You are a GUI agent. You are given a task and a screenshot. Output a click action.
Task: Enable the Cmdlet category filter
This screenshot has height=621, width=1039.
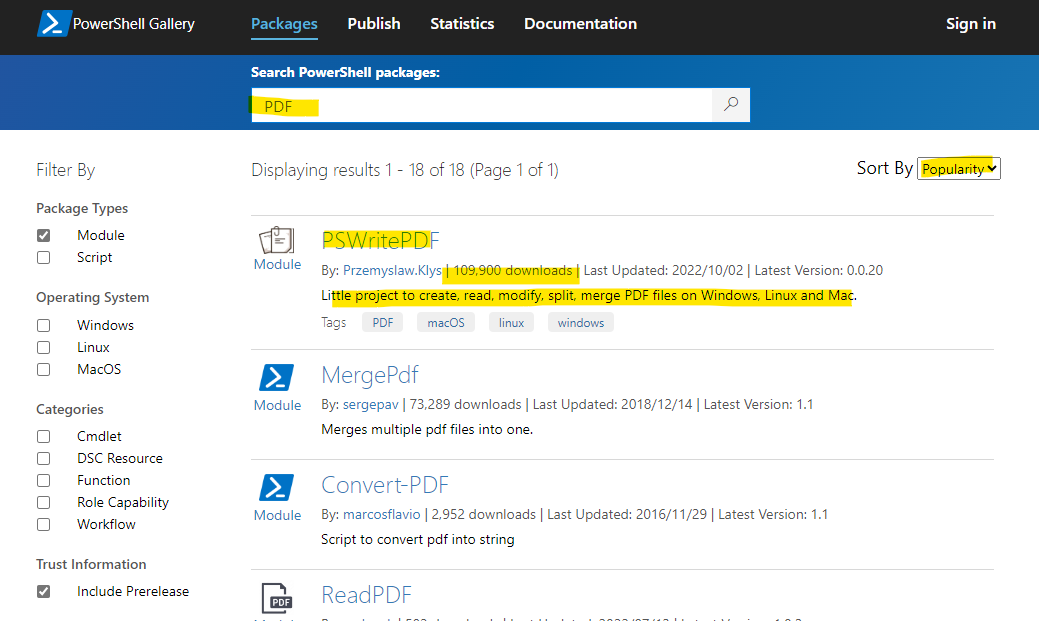(43, 435)
